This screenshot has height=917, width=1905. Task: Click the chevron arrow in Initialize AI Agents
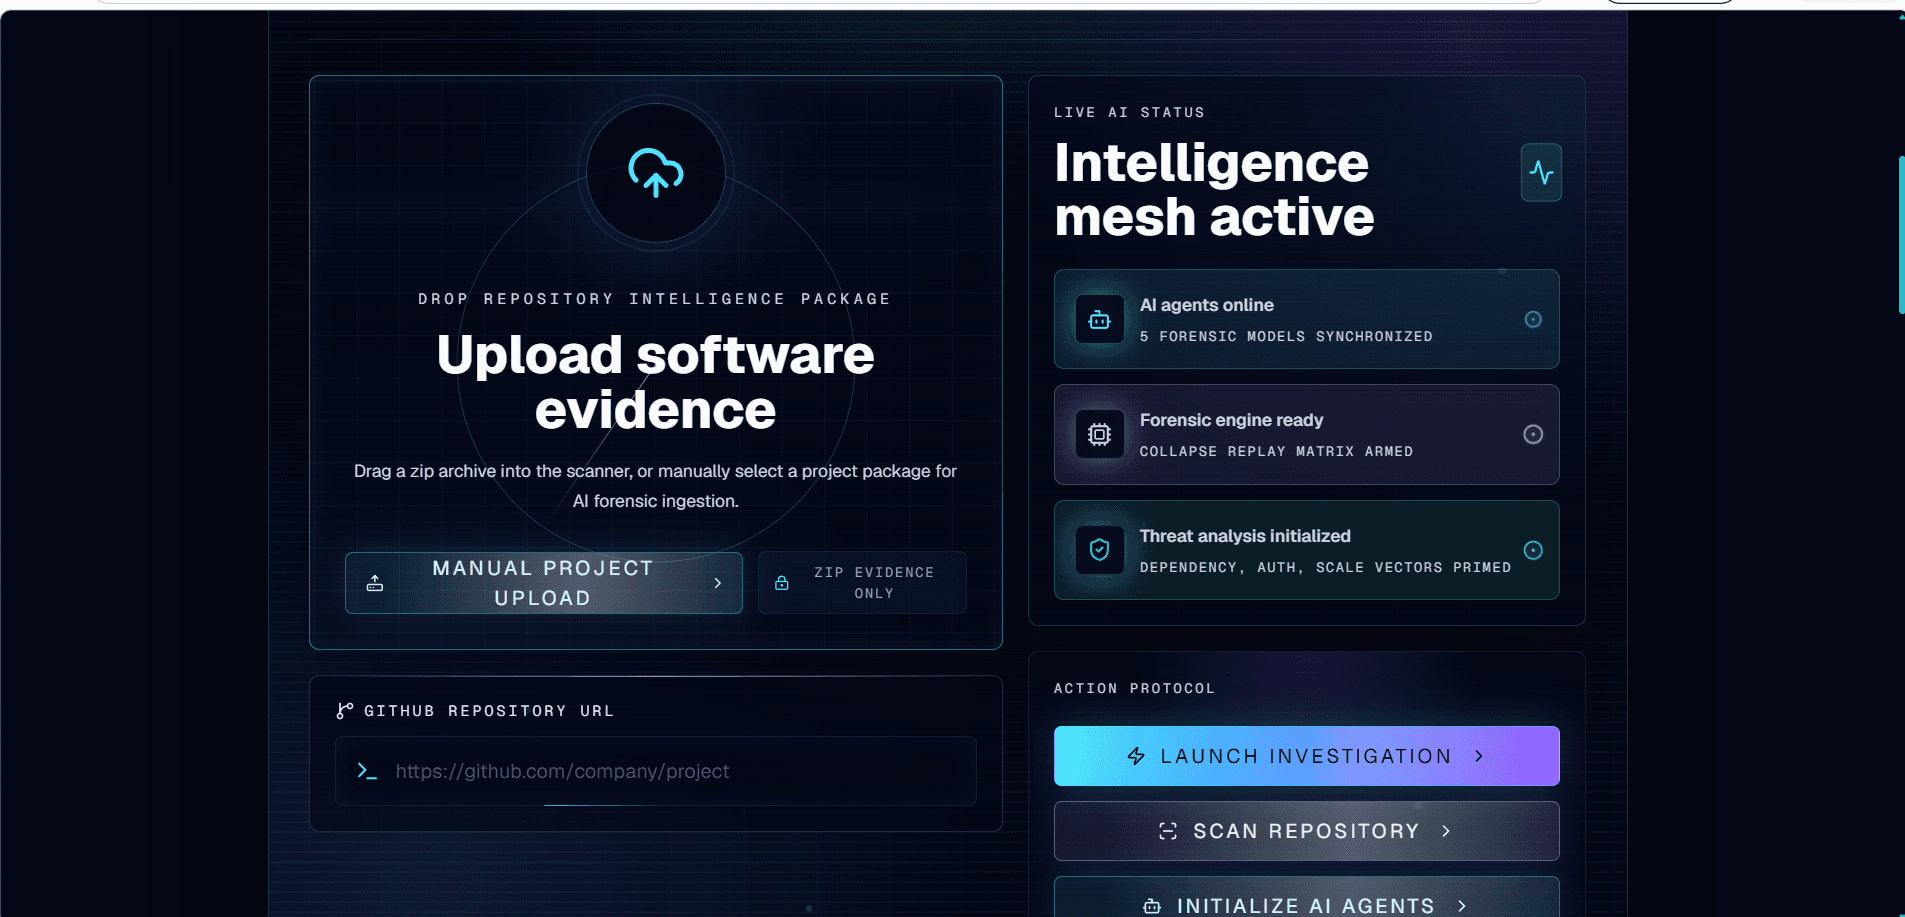pos(1462,906)
